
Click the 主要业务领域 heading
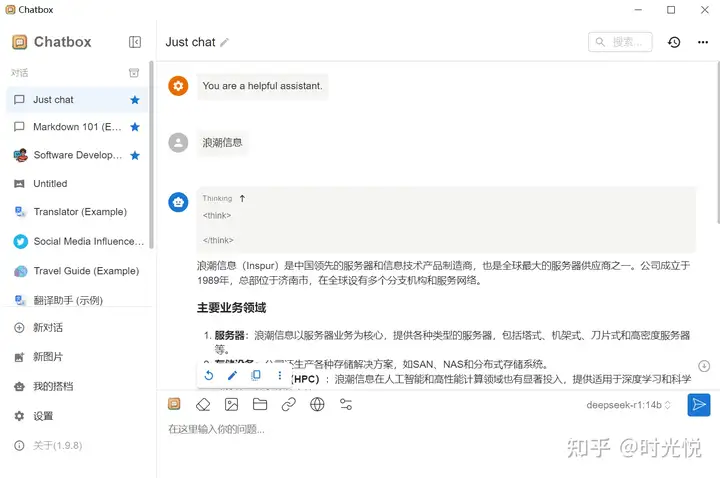point(231,308)
